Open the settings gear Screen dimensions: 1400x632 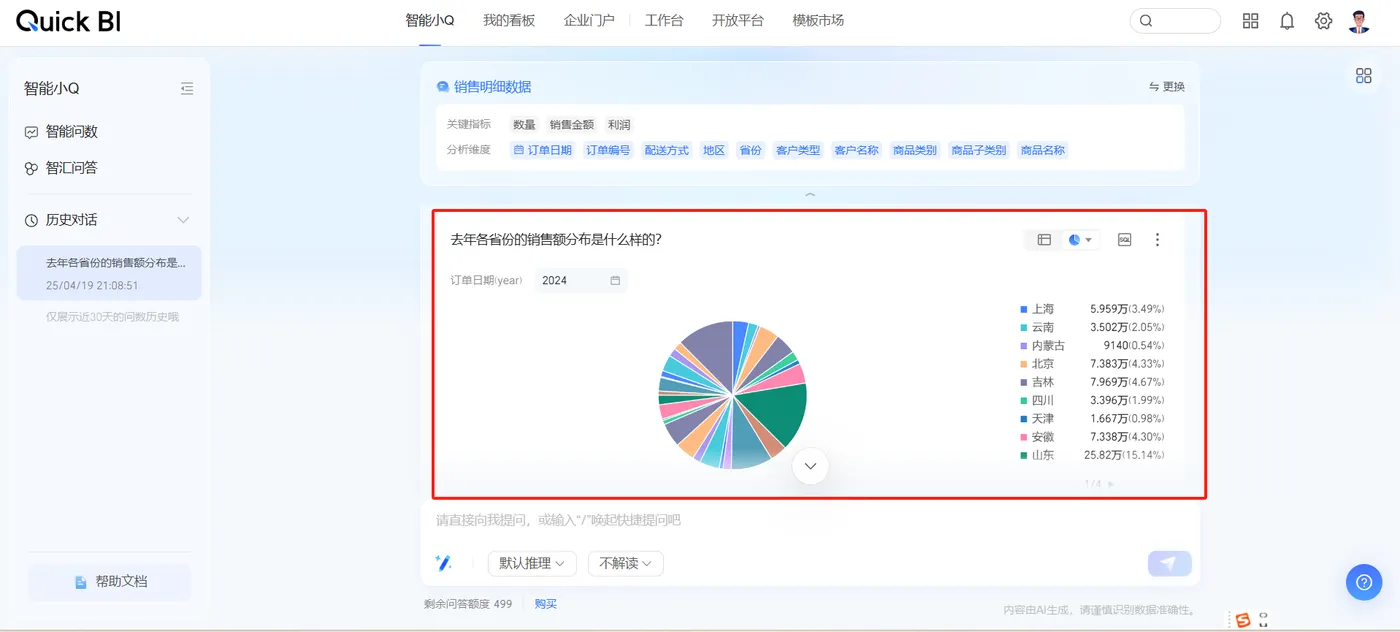pos(1323,21)
